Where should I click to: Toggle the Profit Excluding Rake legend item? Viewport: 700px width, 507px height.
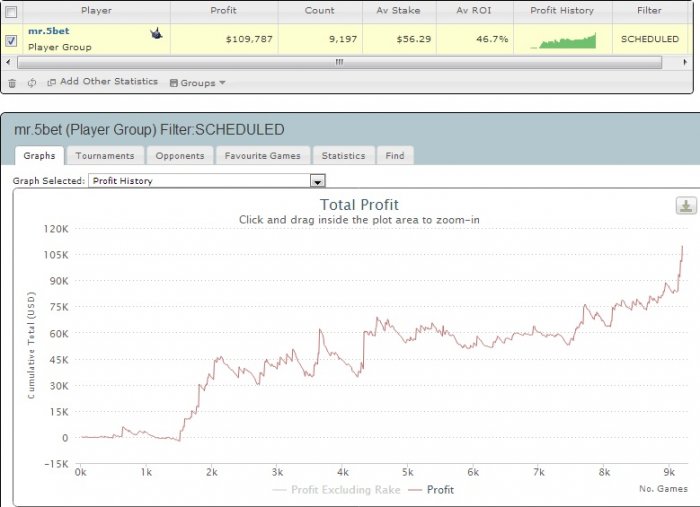[x=337, y=490]
